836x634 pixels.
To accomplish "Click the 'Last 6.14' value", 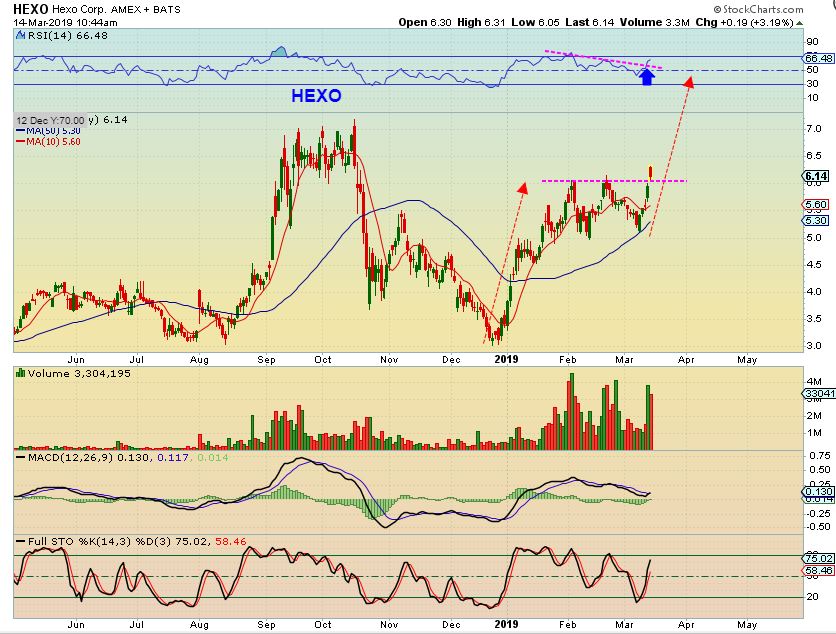I will 589,22.
